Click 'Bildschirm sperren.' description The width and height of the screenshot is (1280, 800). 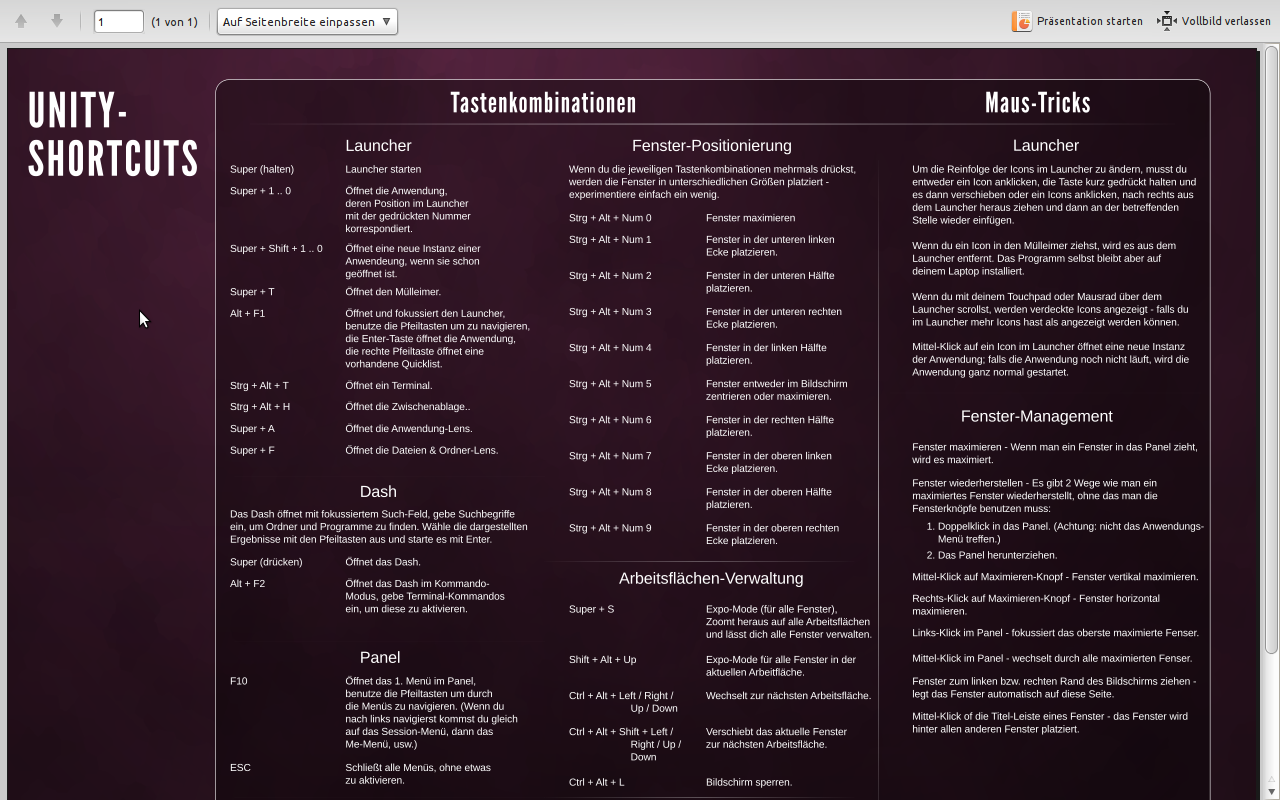(x=749, y=782)
